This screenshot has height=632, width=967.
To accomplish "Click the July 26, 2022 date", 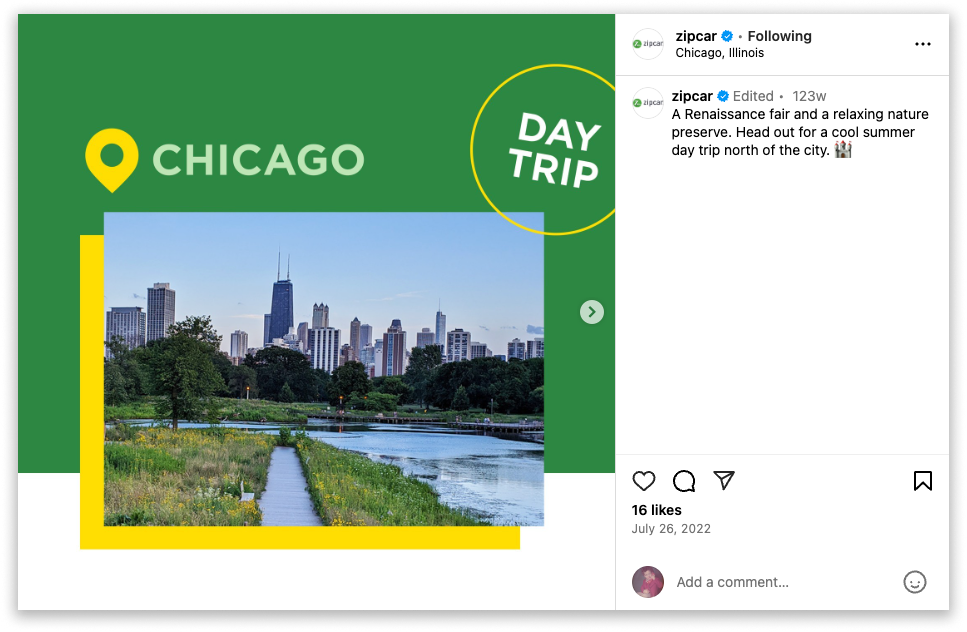I will [671, 528].
